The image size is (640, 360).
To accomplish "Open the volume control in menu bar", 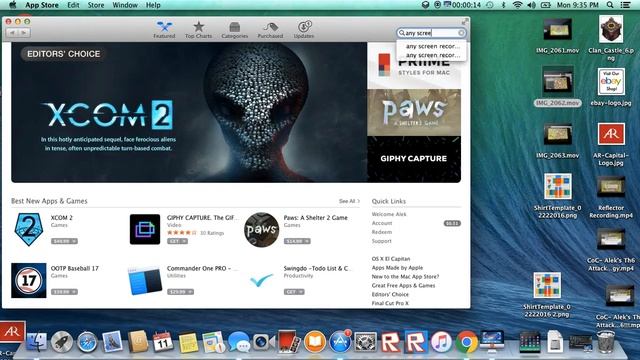I will [x=531, y=5].
